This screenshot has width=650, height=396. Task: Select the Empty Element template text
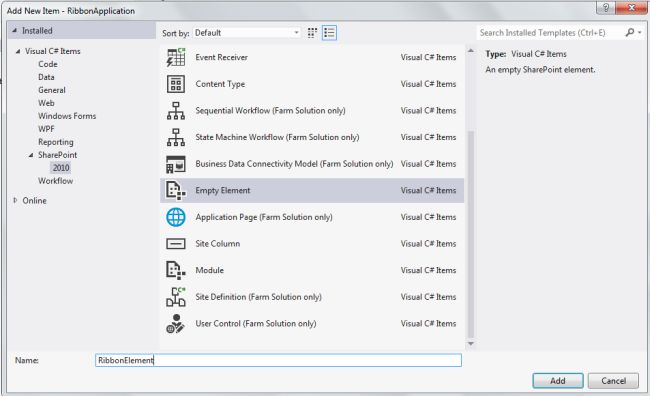pyautogui.click(x=223, y=190)
